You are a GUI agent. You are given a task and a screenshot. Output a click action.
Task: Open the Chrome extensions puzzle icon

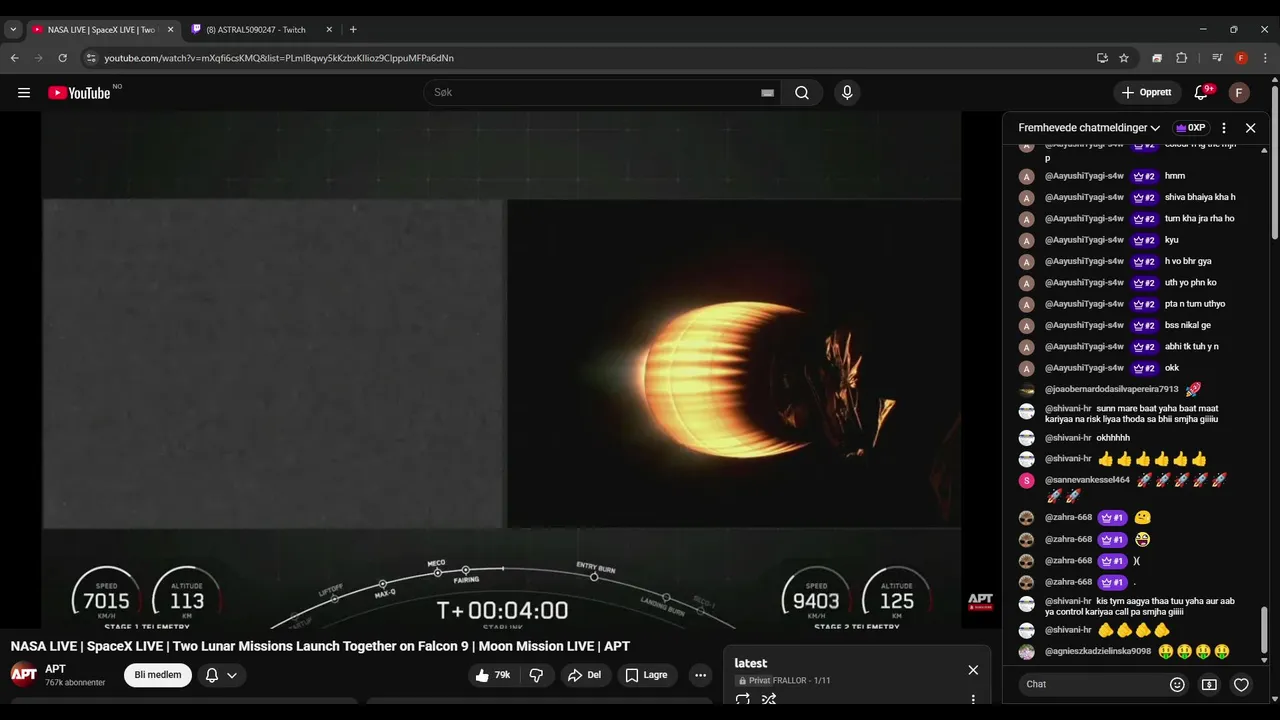coord(1181,58)
